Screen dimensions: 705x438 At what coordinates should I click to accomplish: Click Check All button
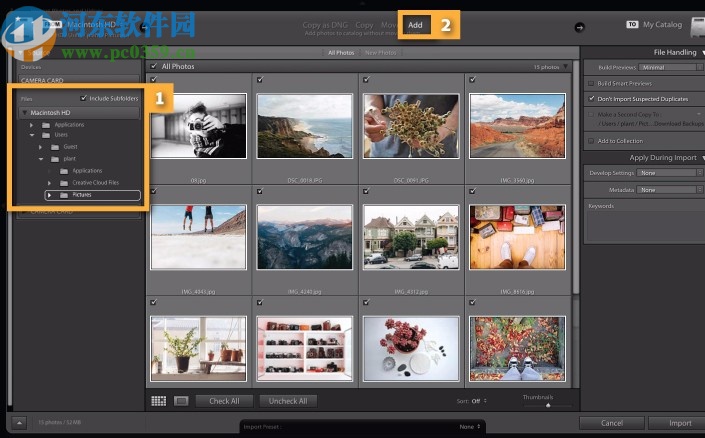[224, 401]
